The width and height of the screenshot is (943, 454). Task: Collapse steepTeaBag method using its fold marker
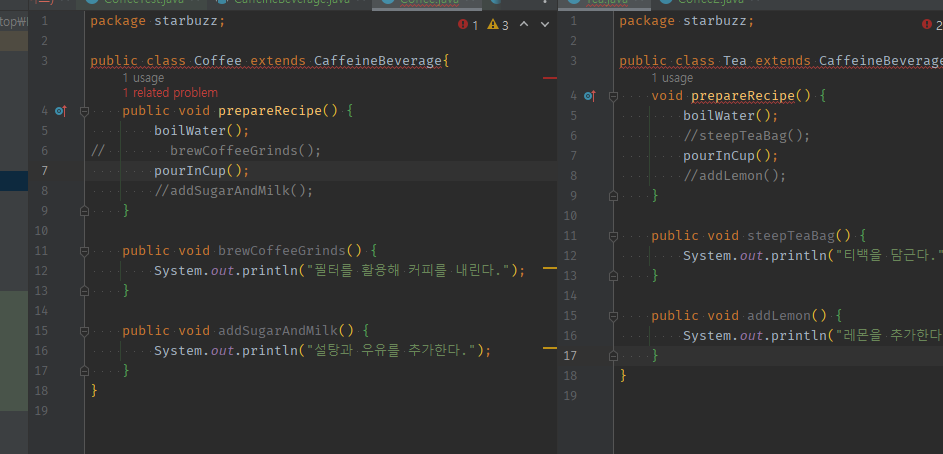pos(613,236)
